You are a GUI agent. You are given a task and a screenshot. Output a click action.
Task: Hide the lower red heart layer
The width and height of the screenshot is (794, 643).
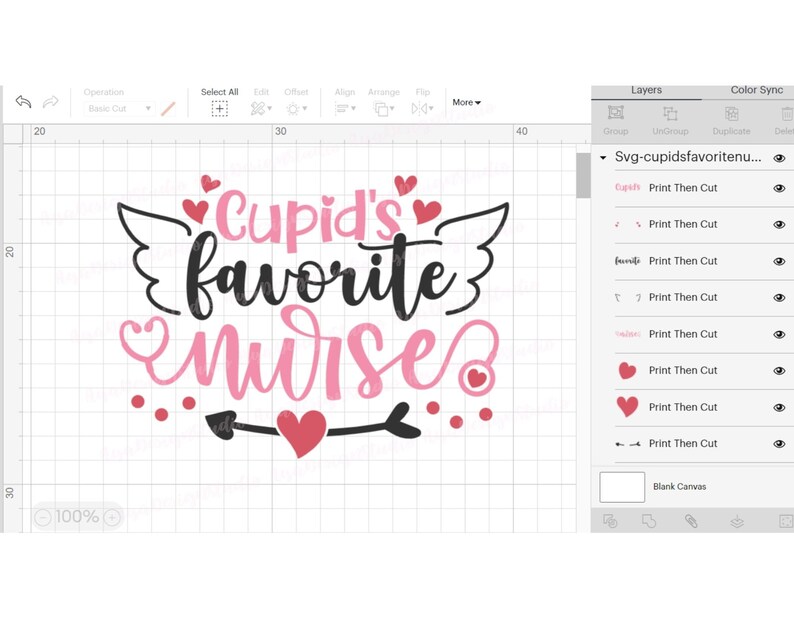[779, 408]
